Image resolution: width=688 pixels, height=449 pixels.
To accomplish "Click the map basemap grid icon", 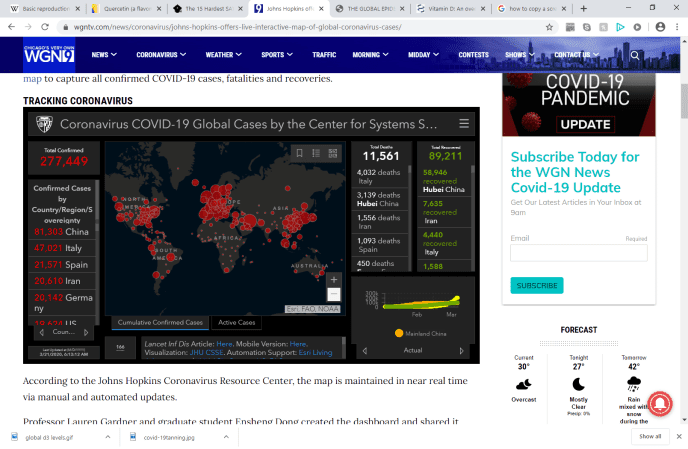I will click(x=333, y=153).
